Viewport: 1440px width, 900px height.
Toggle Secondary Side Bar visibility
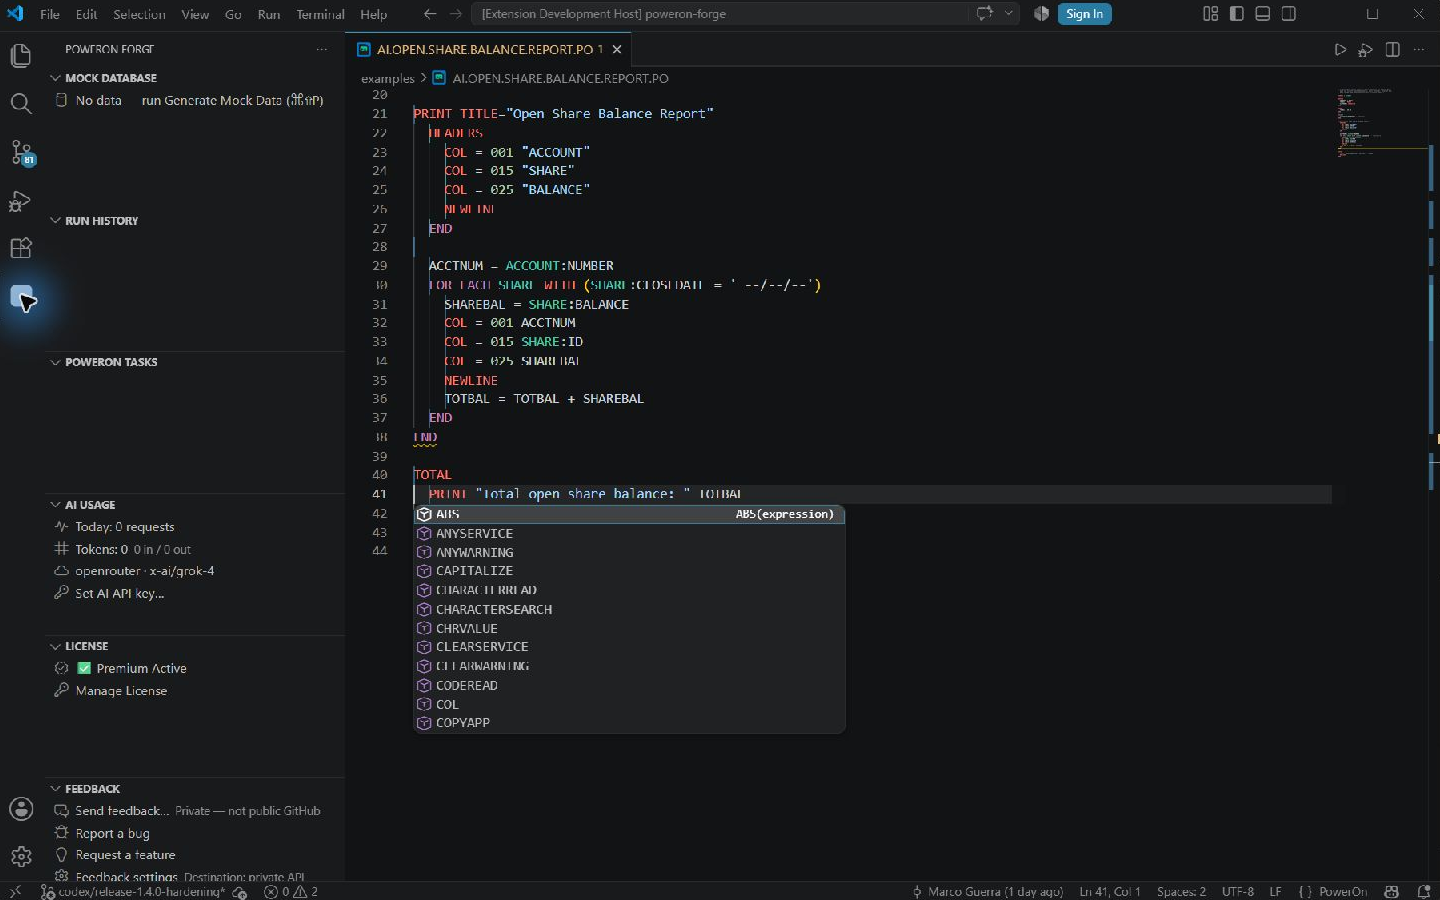point(1288,14)
